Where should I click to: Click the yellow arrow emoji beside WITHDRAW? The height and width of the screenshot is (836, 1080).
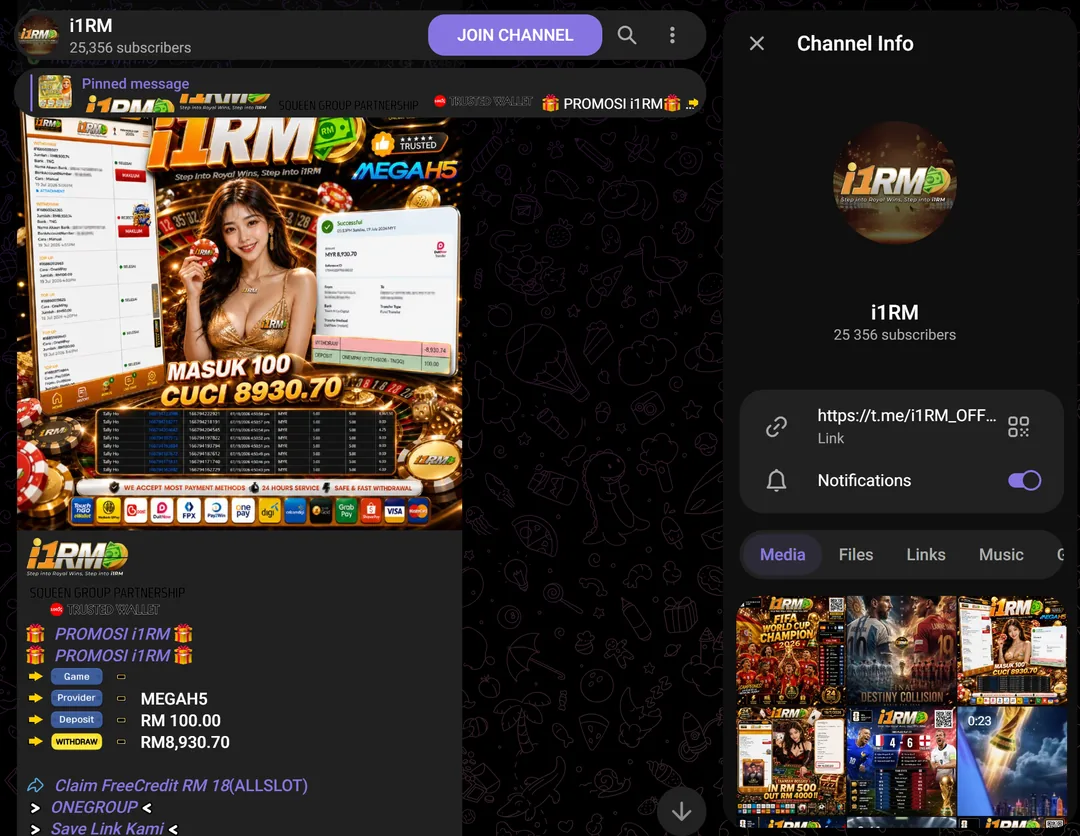(35, 742)
